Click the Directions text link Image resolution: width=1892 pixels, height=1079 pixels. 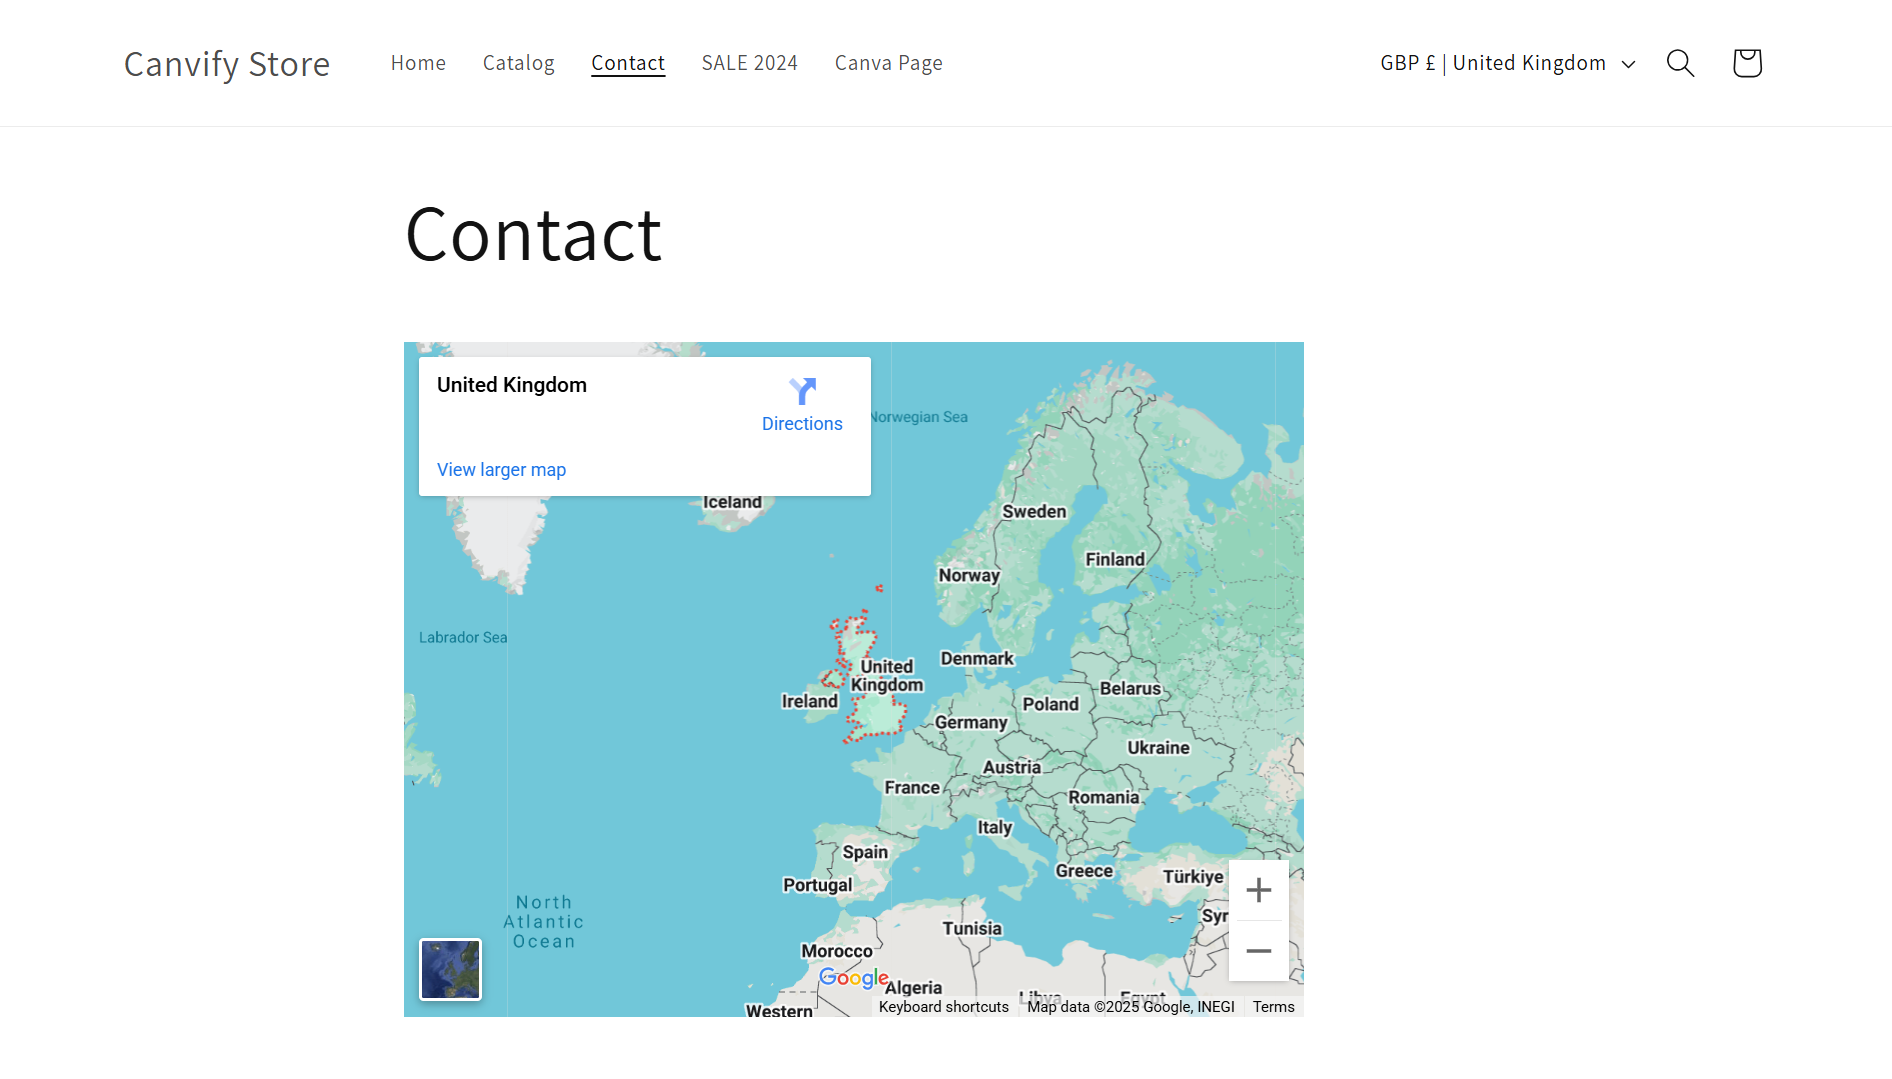[802, 424]
